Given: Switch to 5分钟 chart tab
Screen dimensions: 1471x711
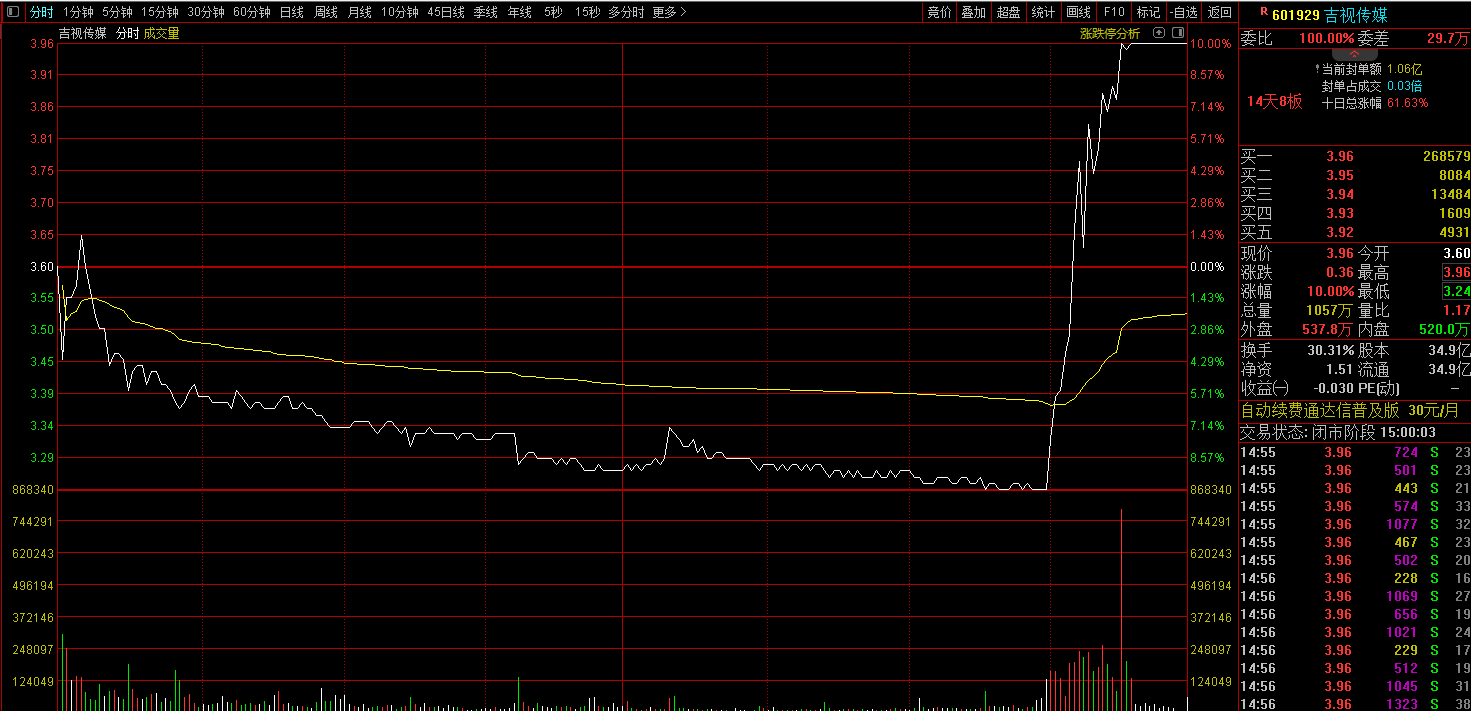Looking at the screenshot, I should coord(117,12).
